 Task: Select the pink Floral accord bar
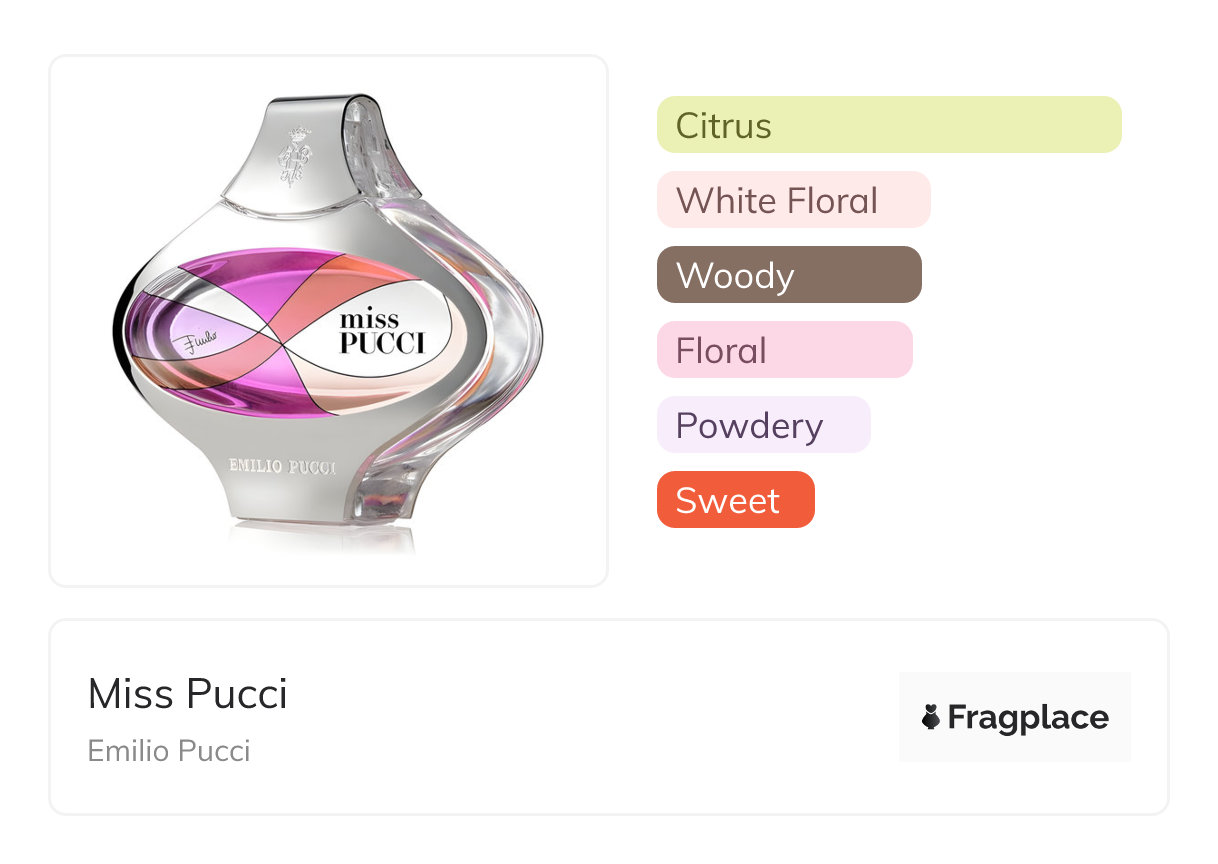point(784,350)
